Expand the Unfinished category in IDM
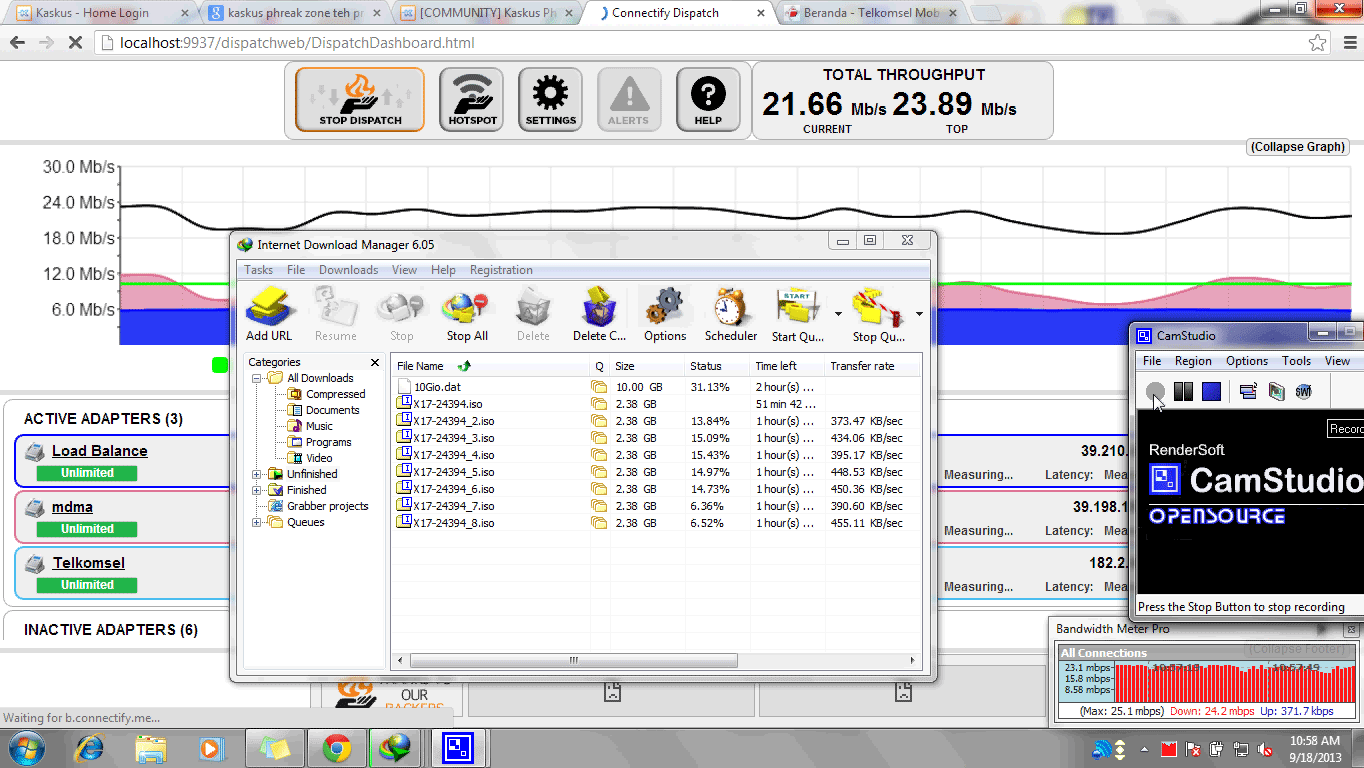Viewport: 1364px width, 768px height. click(258, 473)
